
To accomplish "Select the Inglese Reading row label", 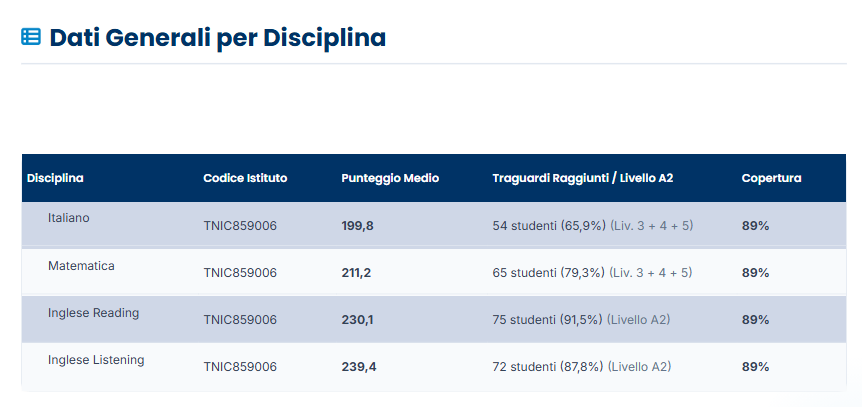I will 93,313.
